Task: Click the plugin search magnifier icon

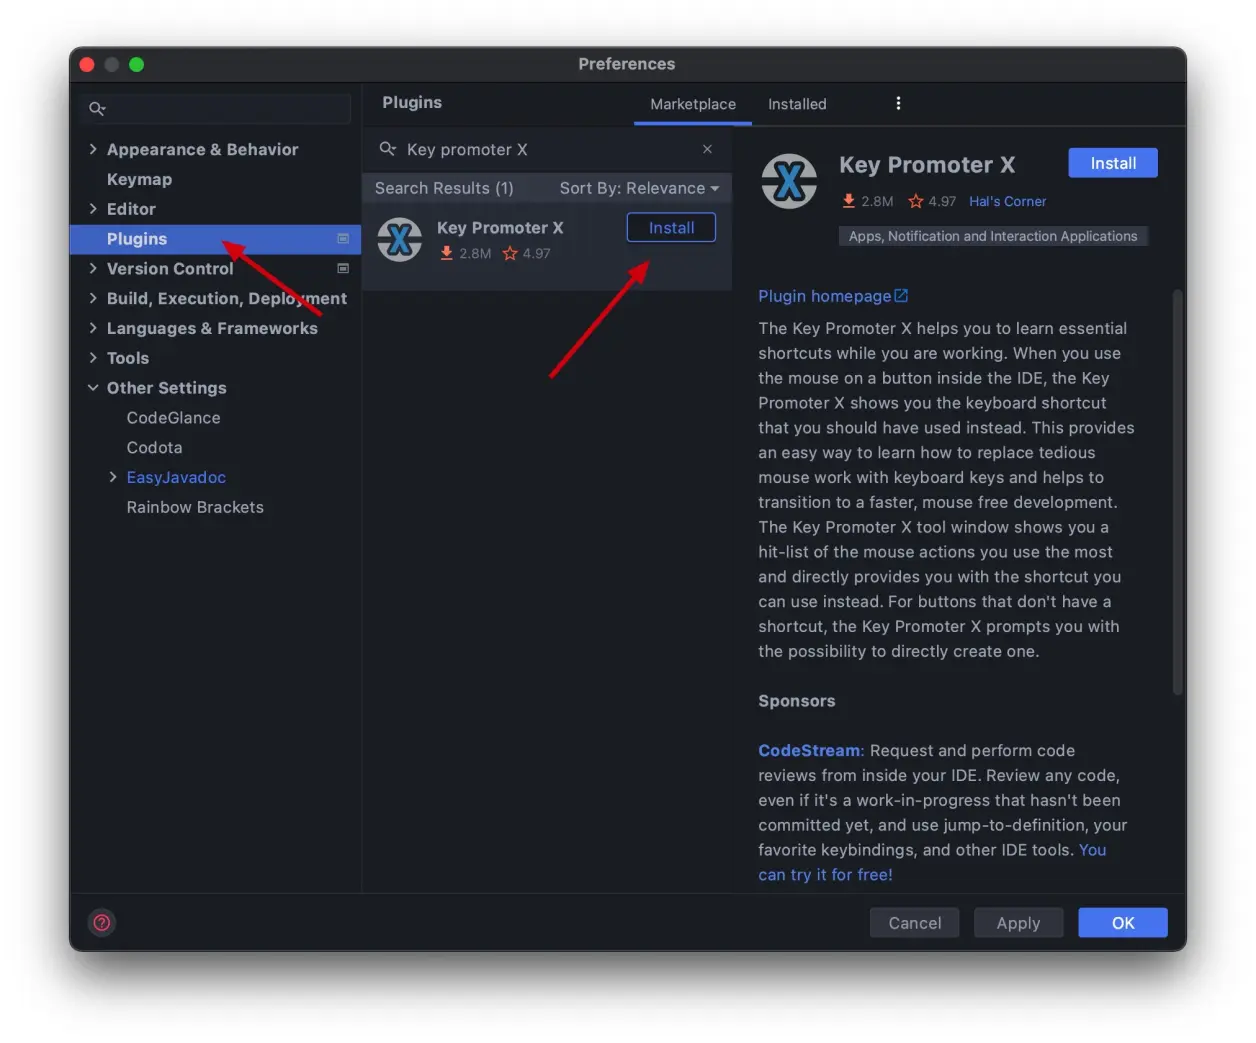Action: (388, 149)
